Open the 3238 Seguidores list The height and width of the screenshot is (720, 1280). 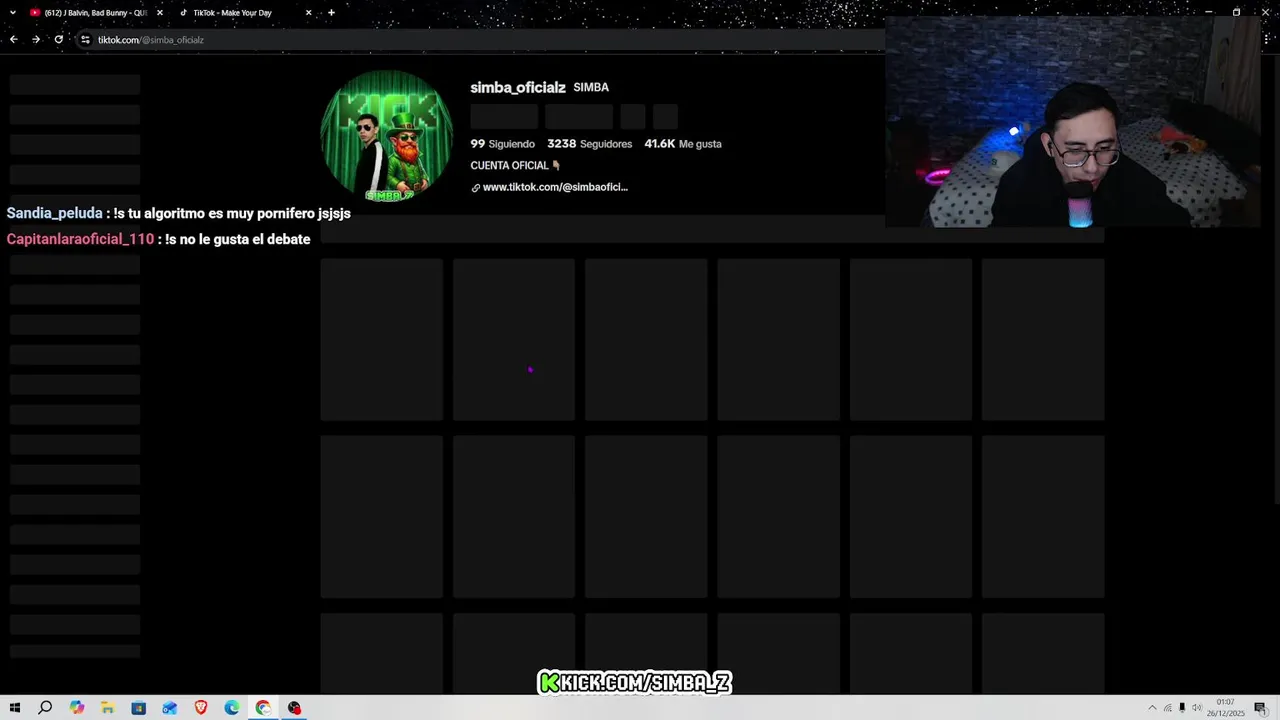coord(589,144)
